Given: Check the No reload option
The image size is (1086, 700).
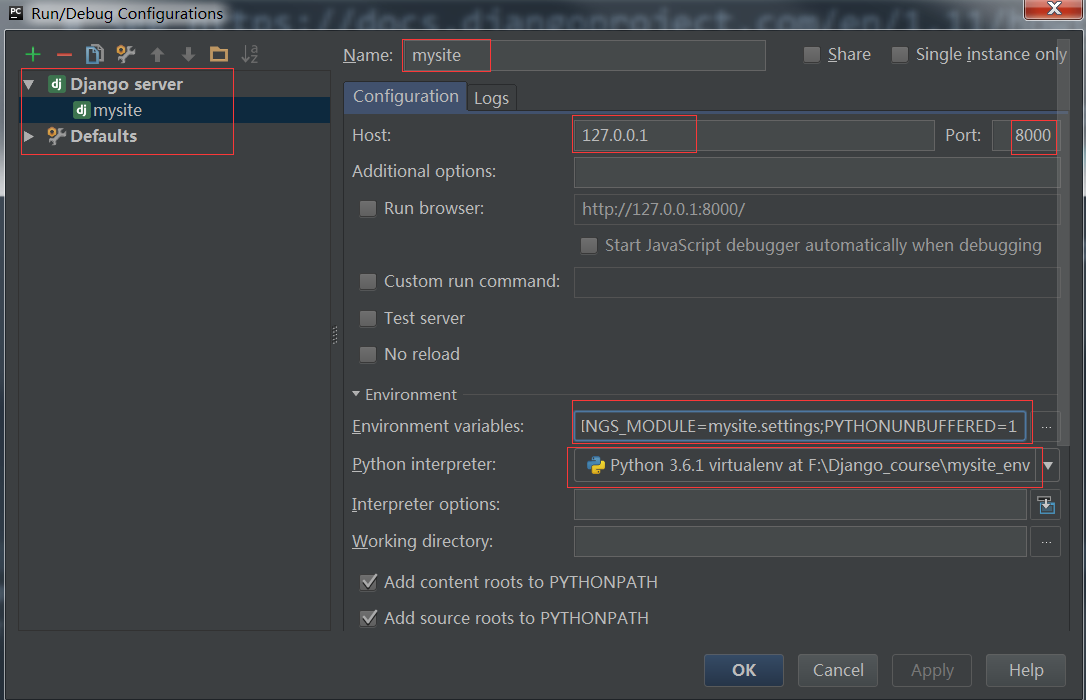Looking at the screenshot, I should click(x=368, y=355).
